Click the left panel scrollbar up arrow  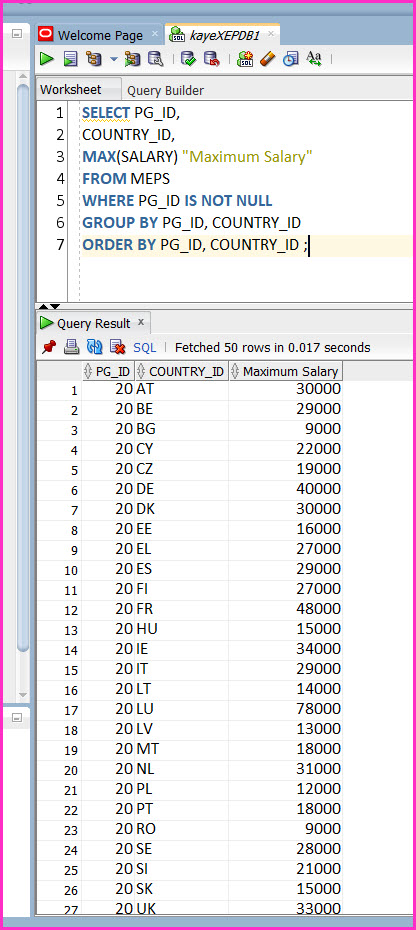[23, 77]
